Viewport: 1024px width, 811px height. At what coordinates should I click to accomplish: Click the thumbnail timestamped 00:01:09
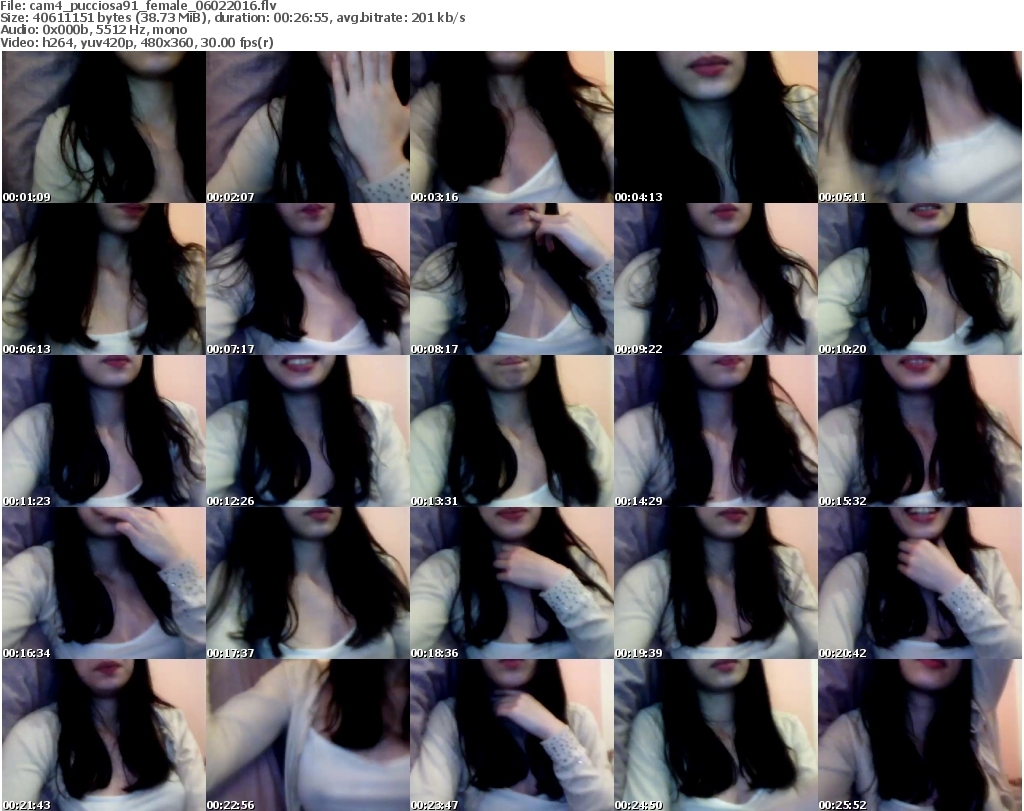[x=104, y=127]
